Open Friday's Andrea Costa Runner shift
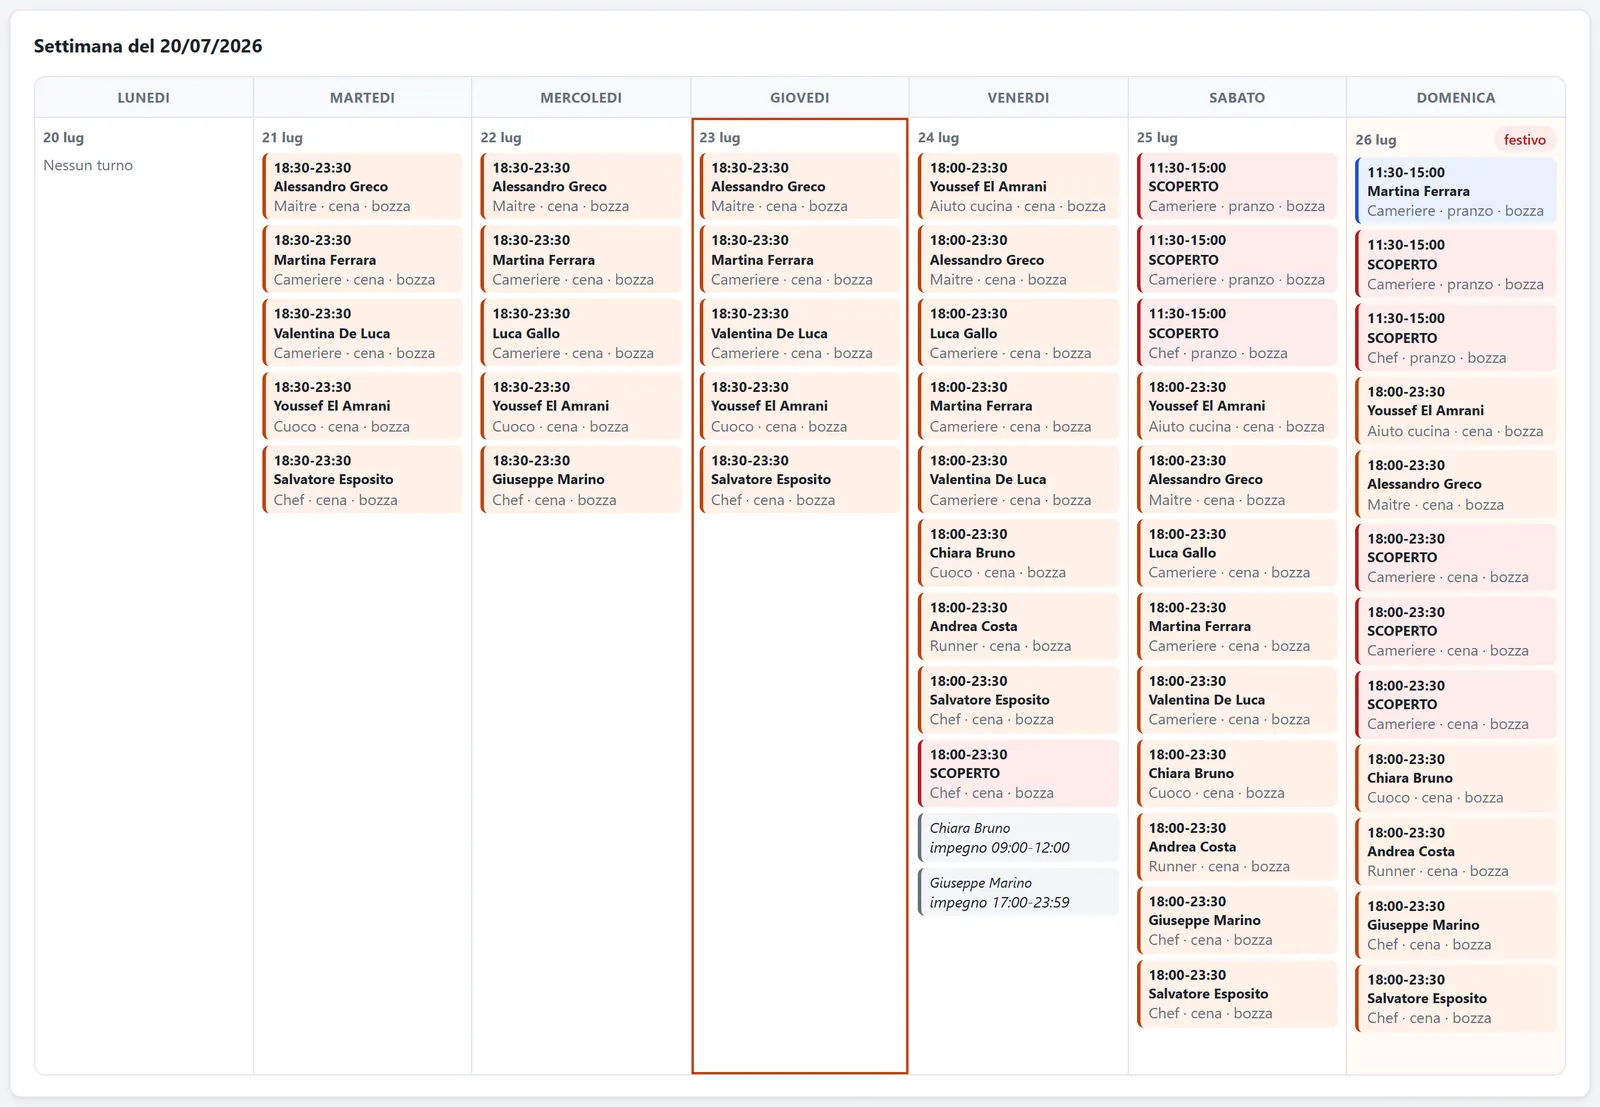The height and width of the screenshot is (1107, 1600). [x=1018, y=627]
